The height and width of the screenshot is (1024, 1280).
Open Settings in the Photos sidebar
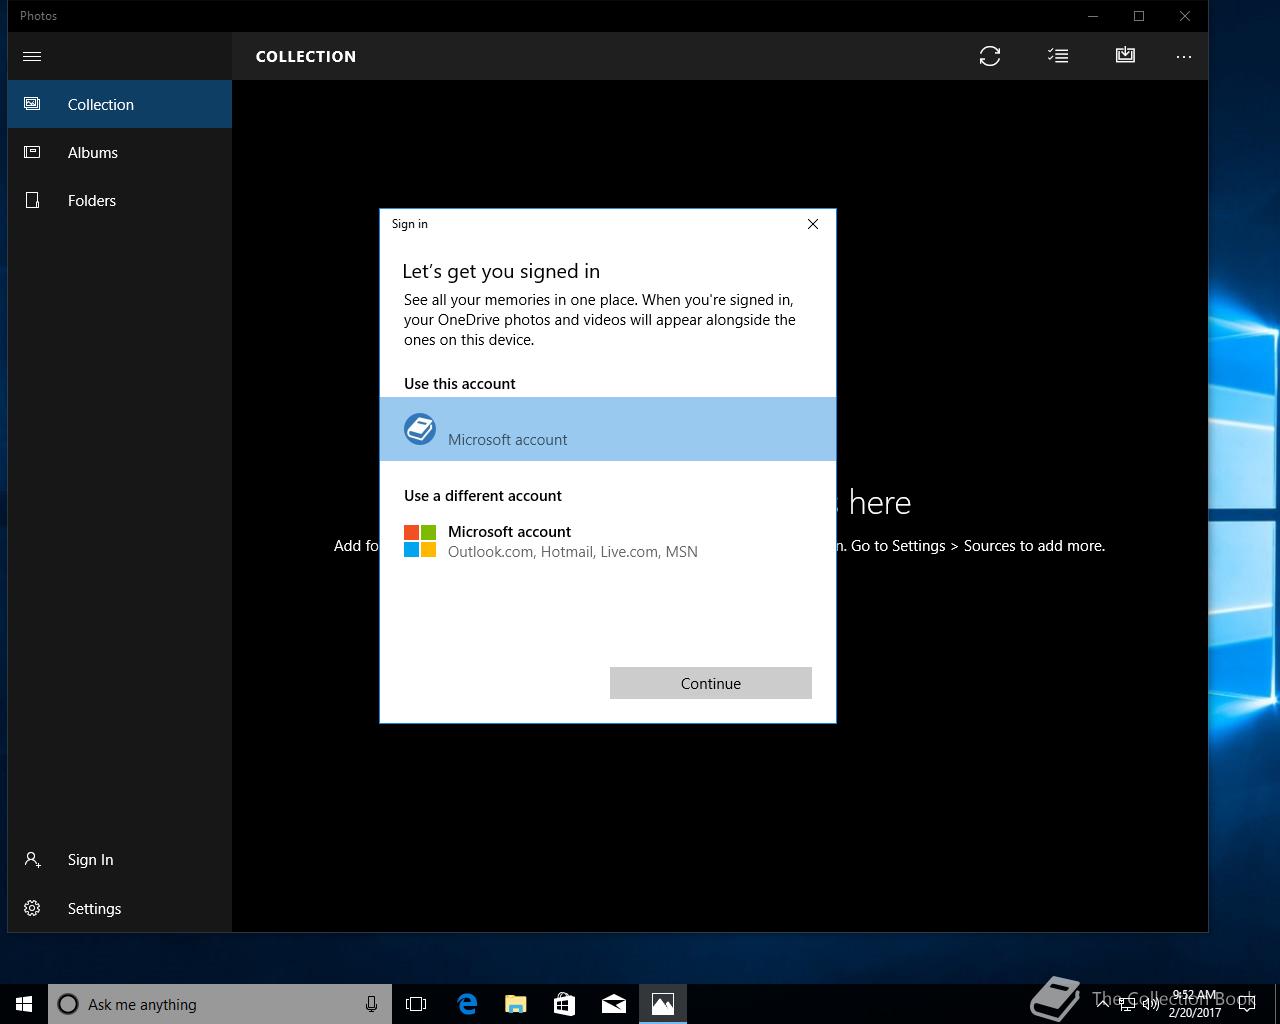pyautogui.click(x=120, y=908)
